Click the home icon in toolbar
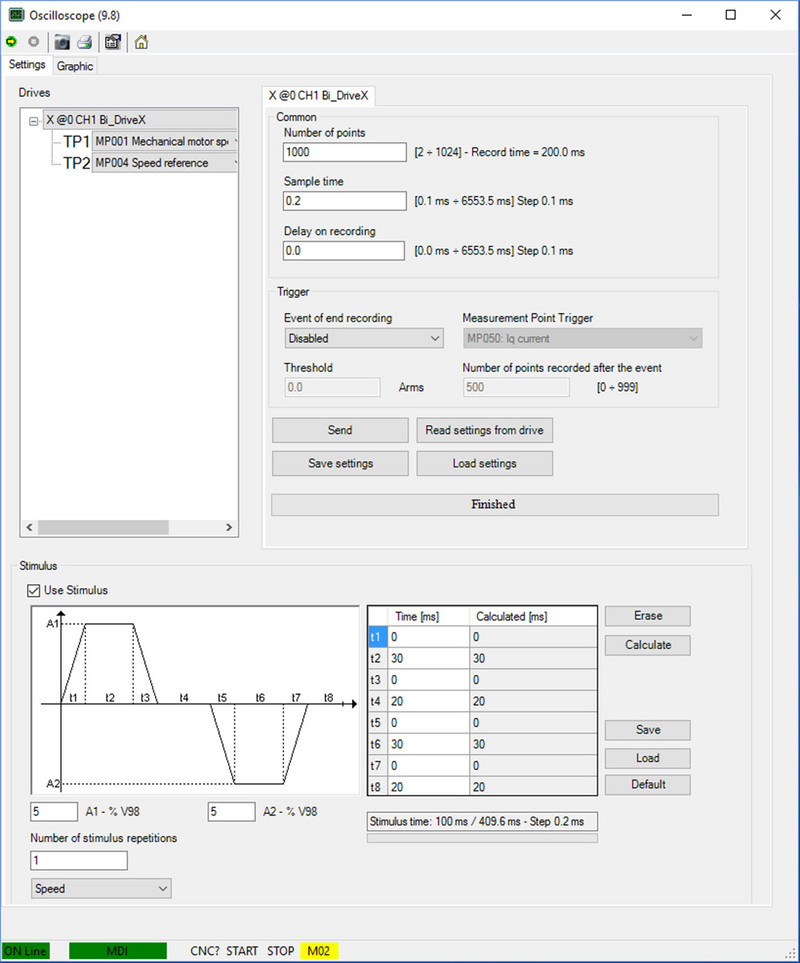Screen dimensions: 800x963 click(141, 42)
